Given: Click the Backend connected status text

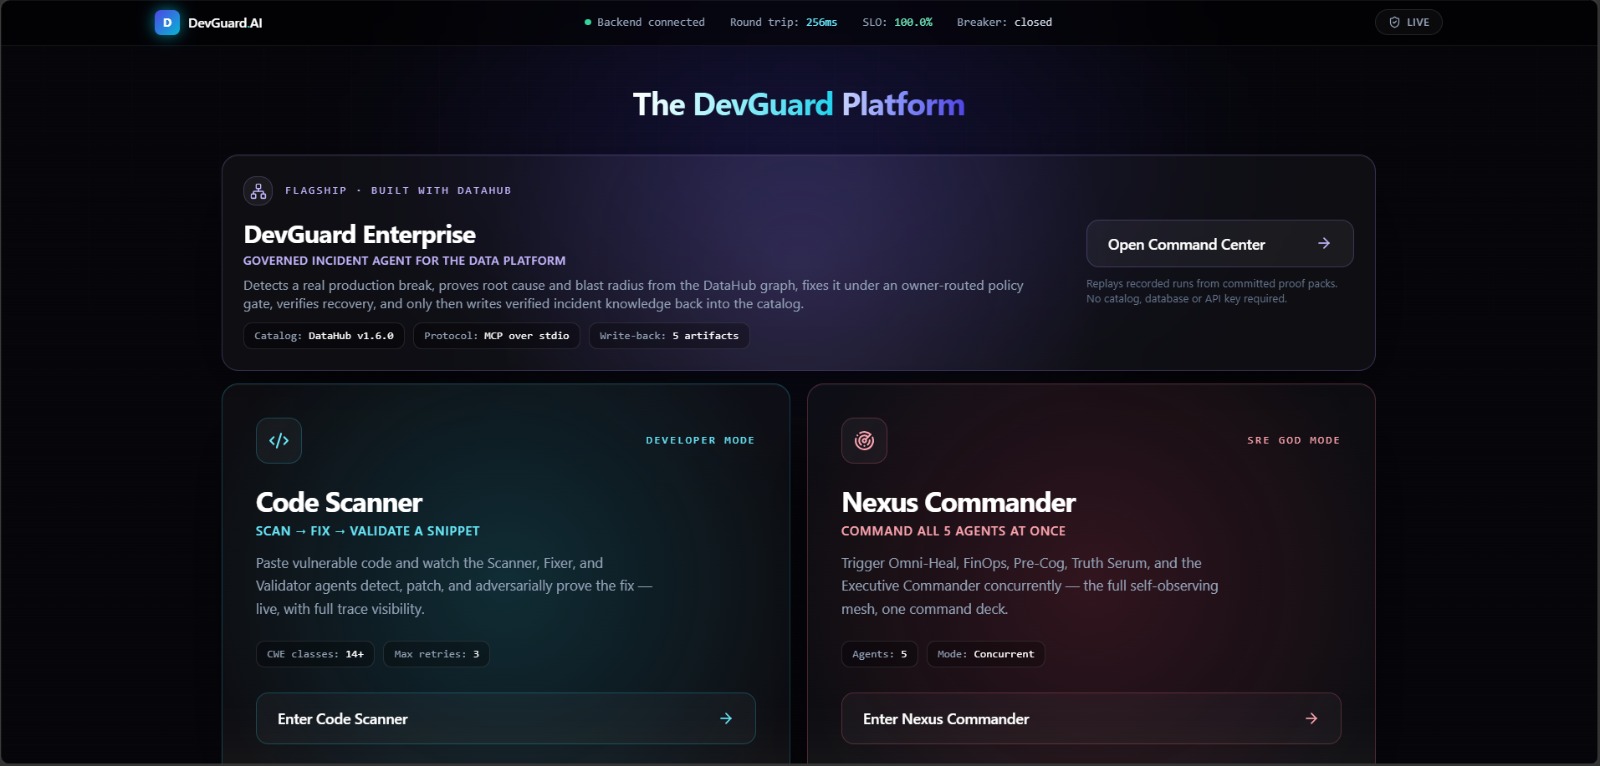Looking at the screenshot, I should 651,22.
